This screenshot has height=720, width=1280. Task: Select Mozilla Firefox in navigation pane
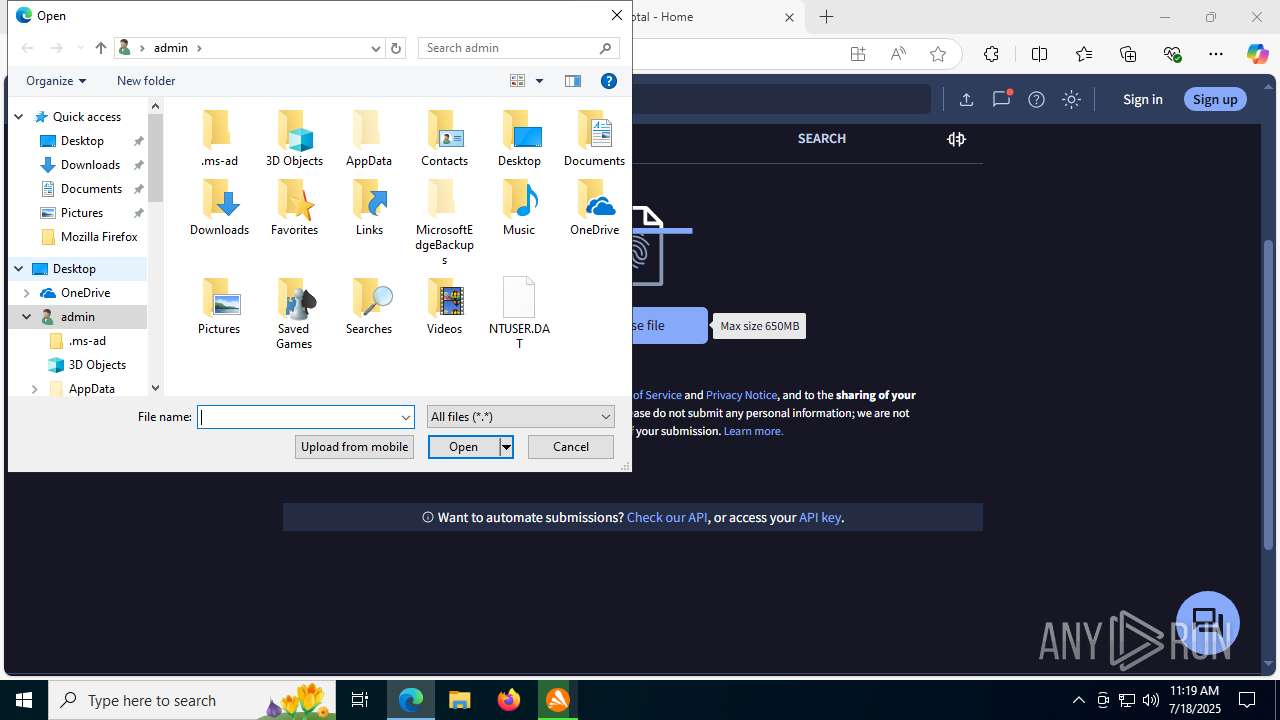99,237
